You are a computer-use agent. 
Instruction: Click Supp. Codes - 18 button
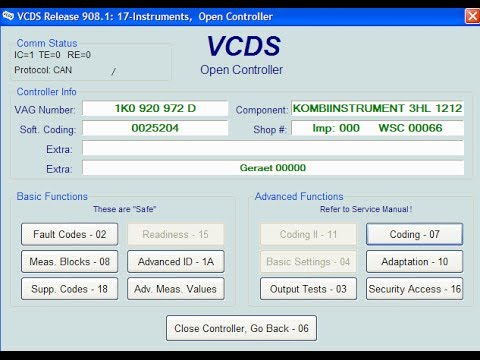pos(69,289)
